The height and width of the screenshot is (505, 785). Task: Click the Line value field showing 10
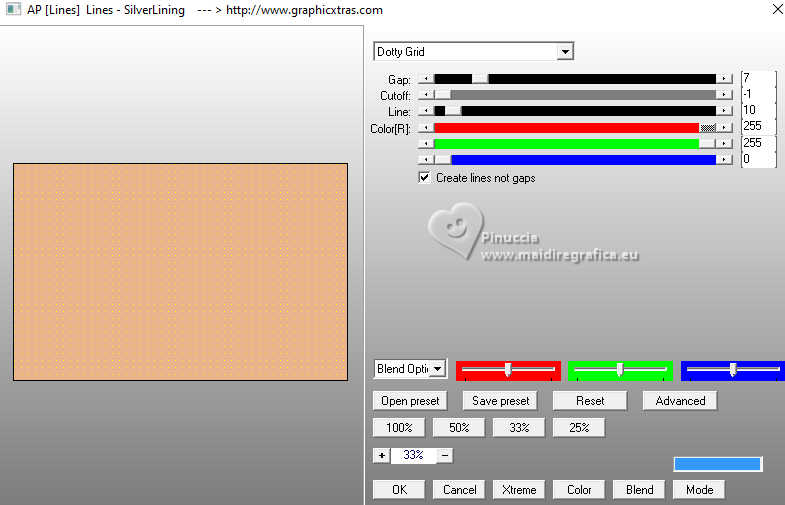(x=758, y=110)
